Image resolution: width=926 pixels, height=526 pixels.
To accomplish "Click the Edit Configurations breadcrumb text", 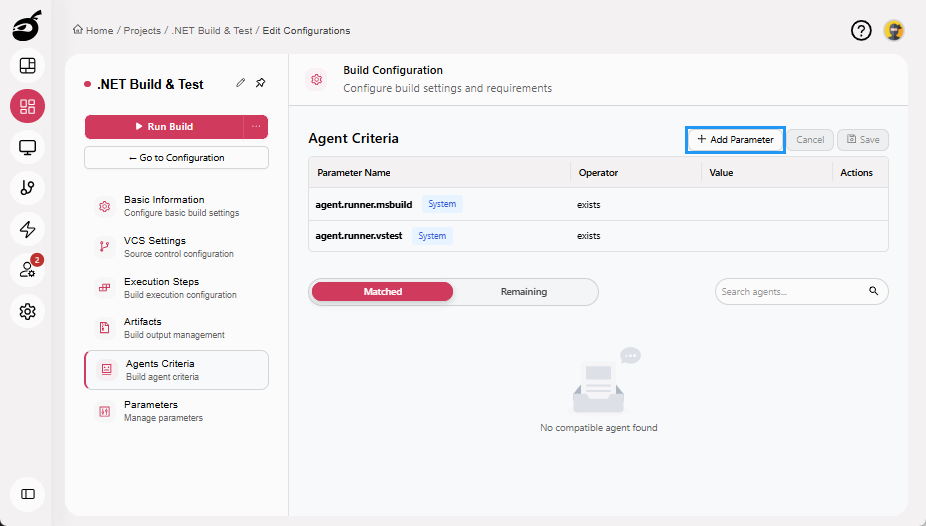I will [x=306, y=31].
